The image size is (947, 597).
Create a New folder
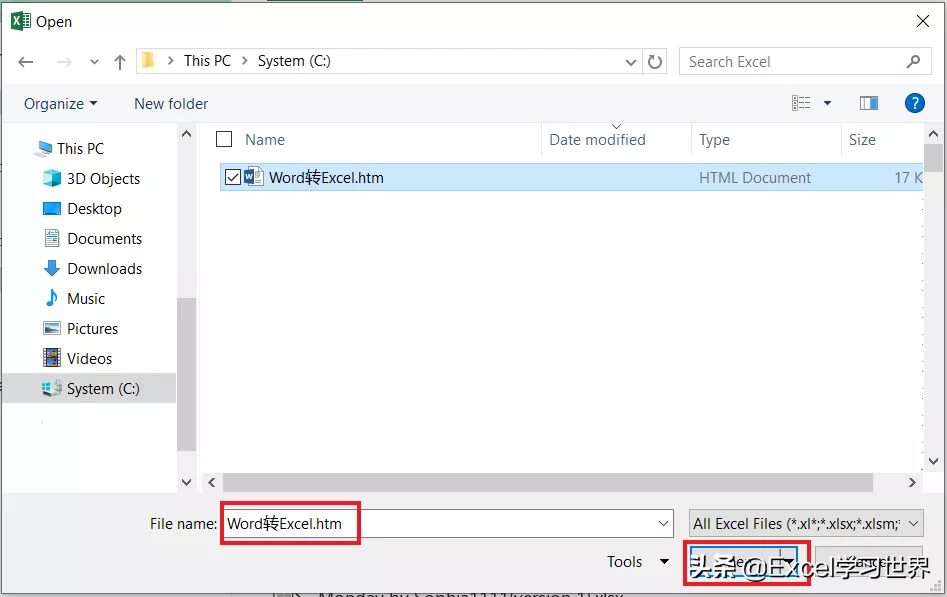point(171,104)
